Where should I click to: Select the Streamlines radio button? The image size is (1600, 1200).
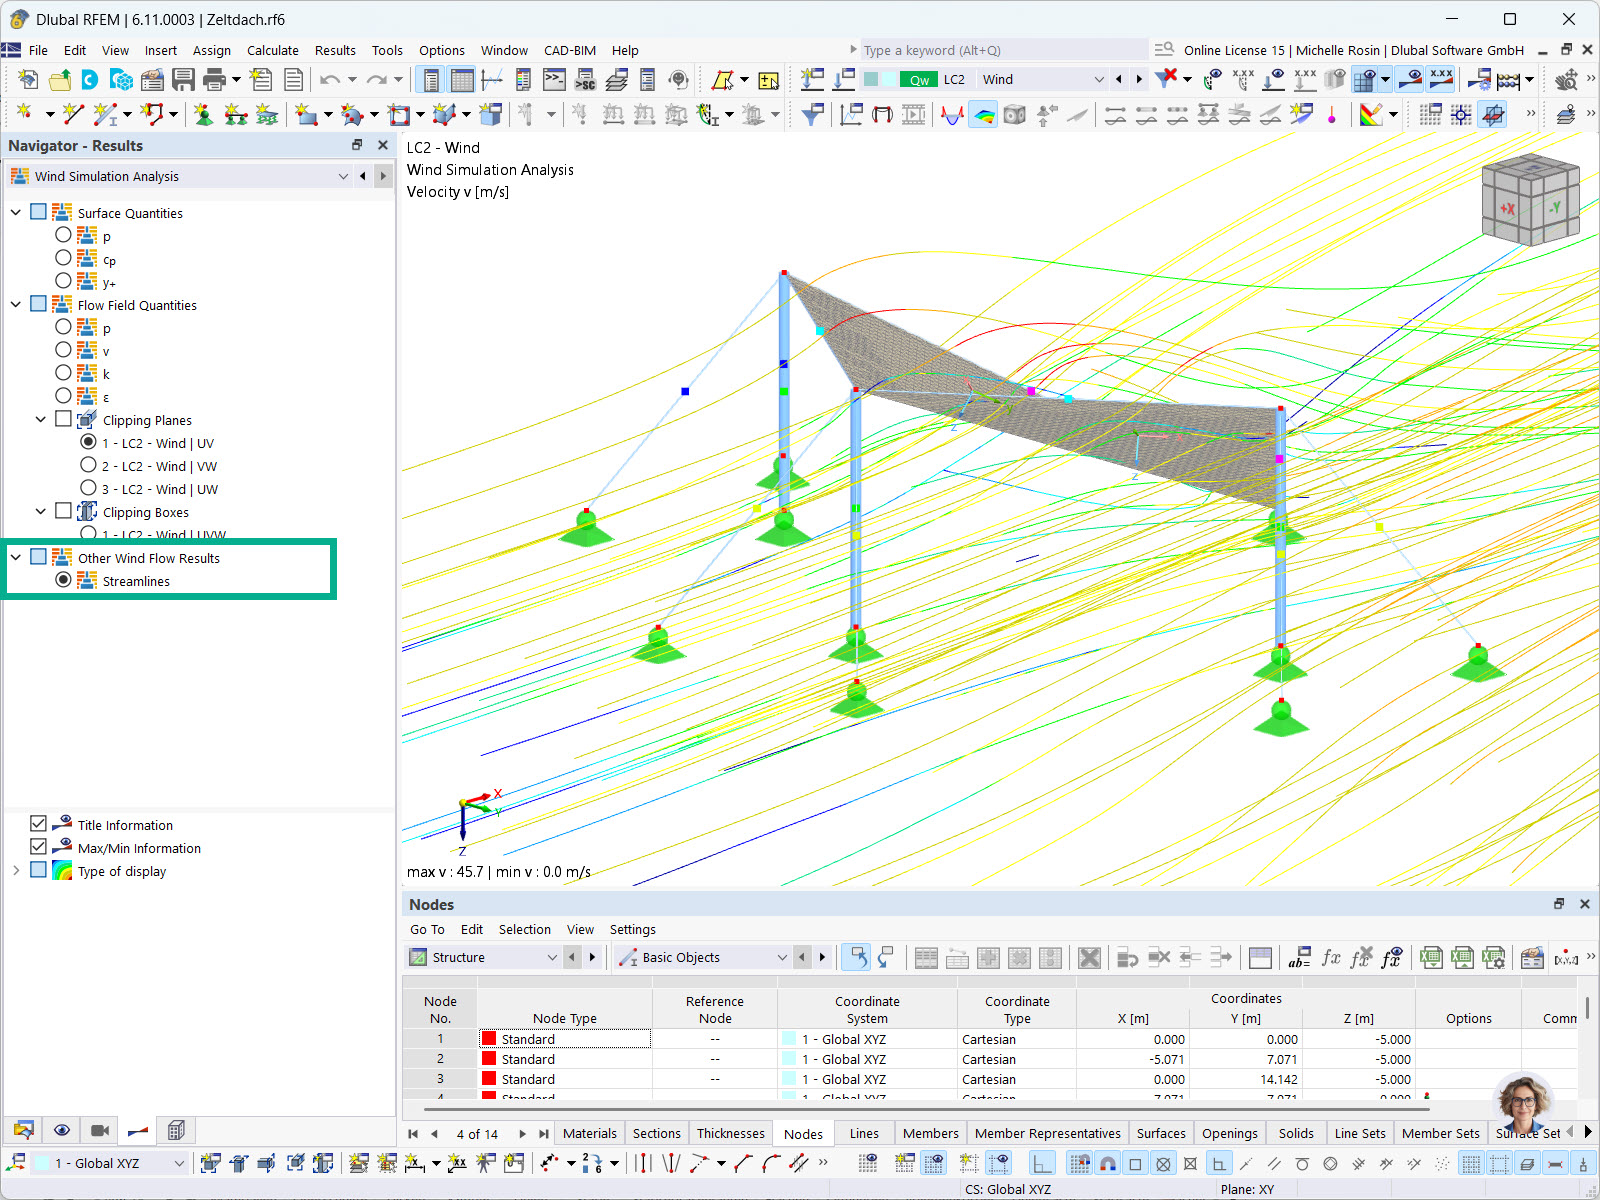pos(63,580)
